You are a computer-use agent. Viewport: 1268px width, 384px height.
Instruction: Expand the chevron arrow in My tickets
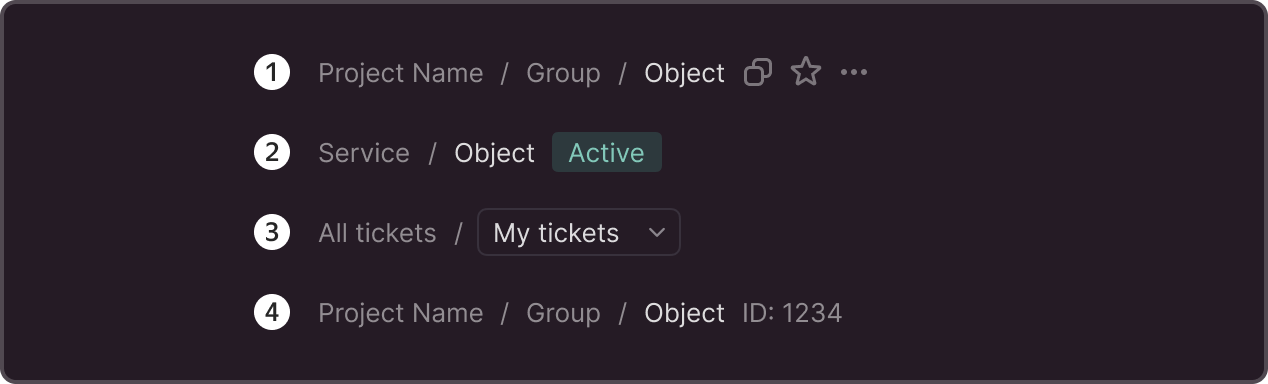[x=657, y=233]
